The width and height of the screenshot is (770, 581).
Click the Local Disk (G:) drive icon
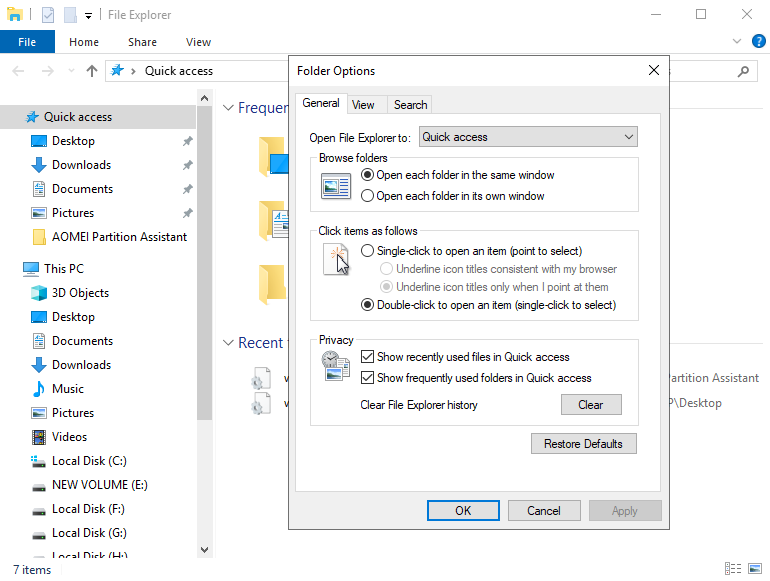pyautogui.click(x=39, y=534)
